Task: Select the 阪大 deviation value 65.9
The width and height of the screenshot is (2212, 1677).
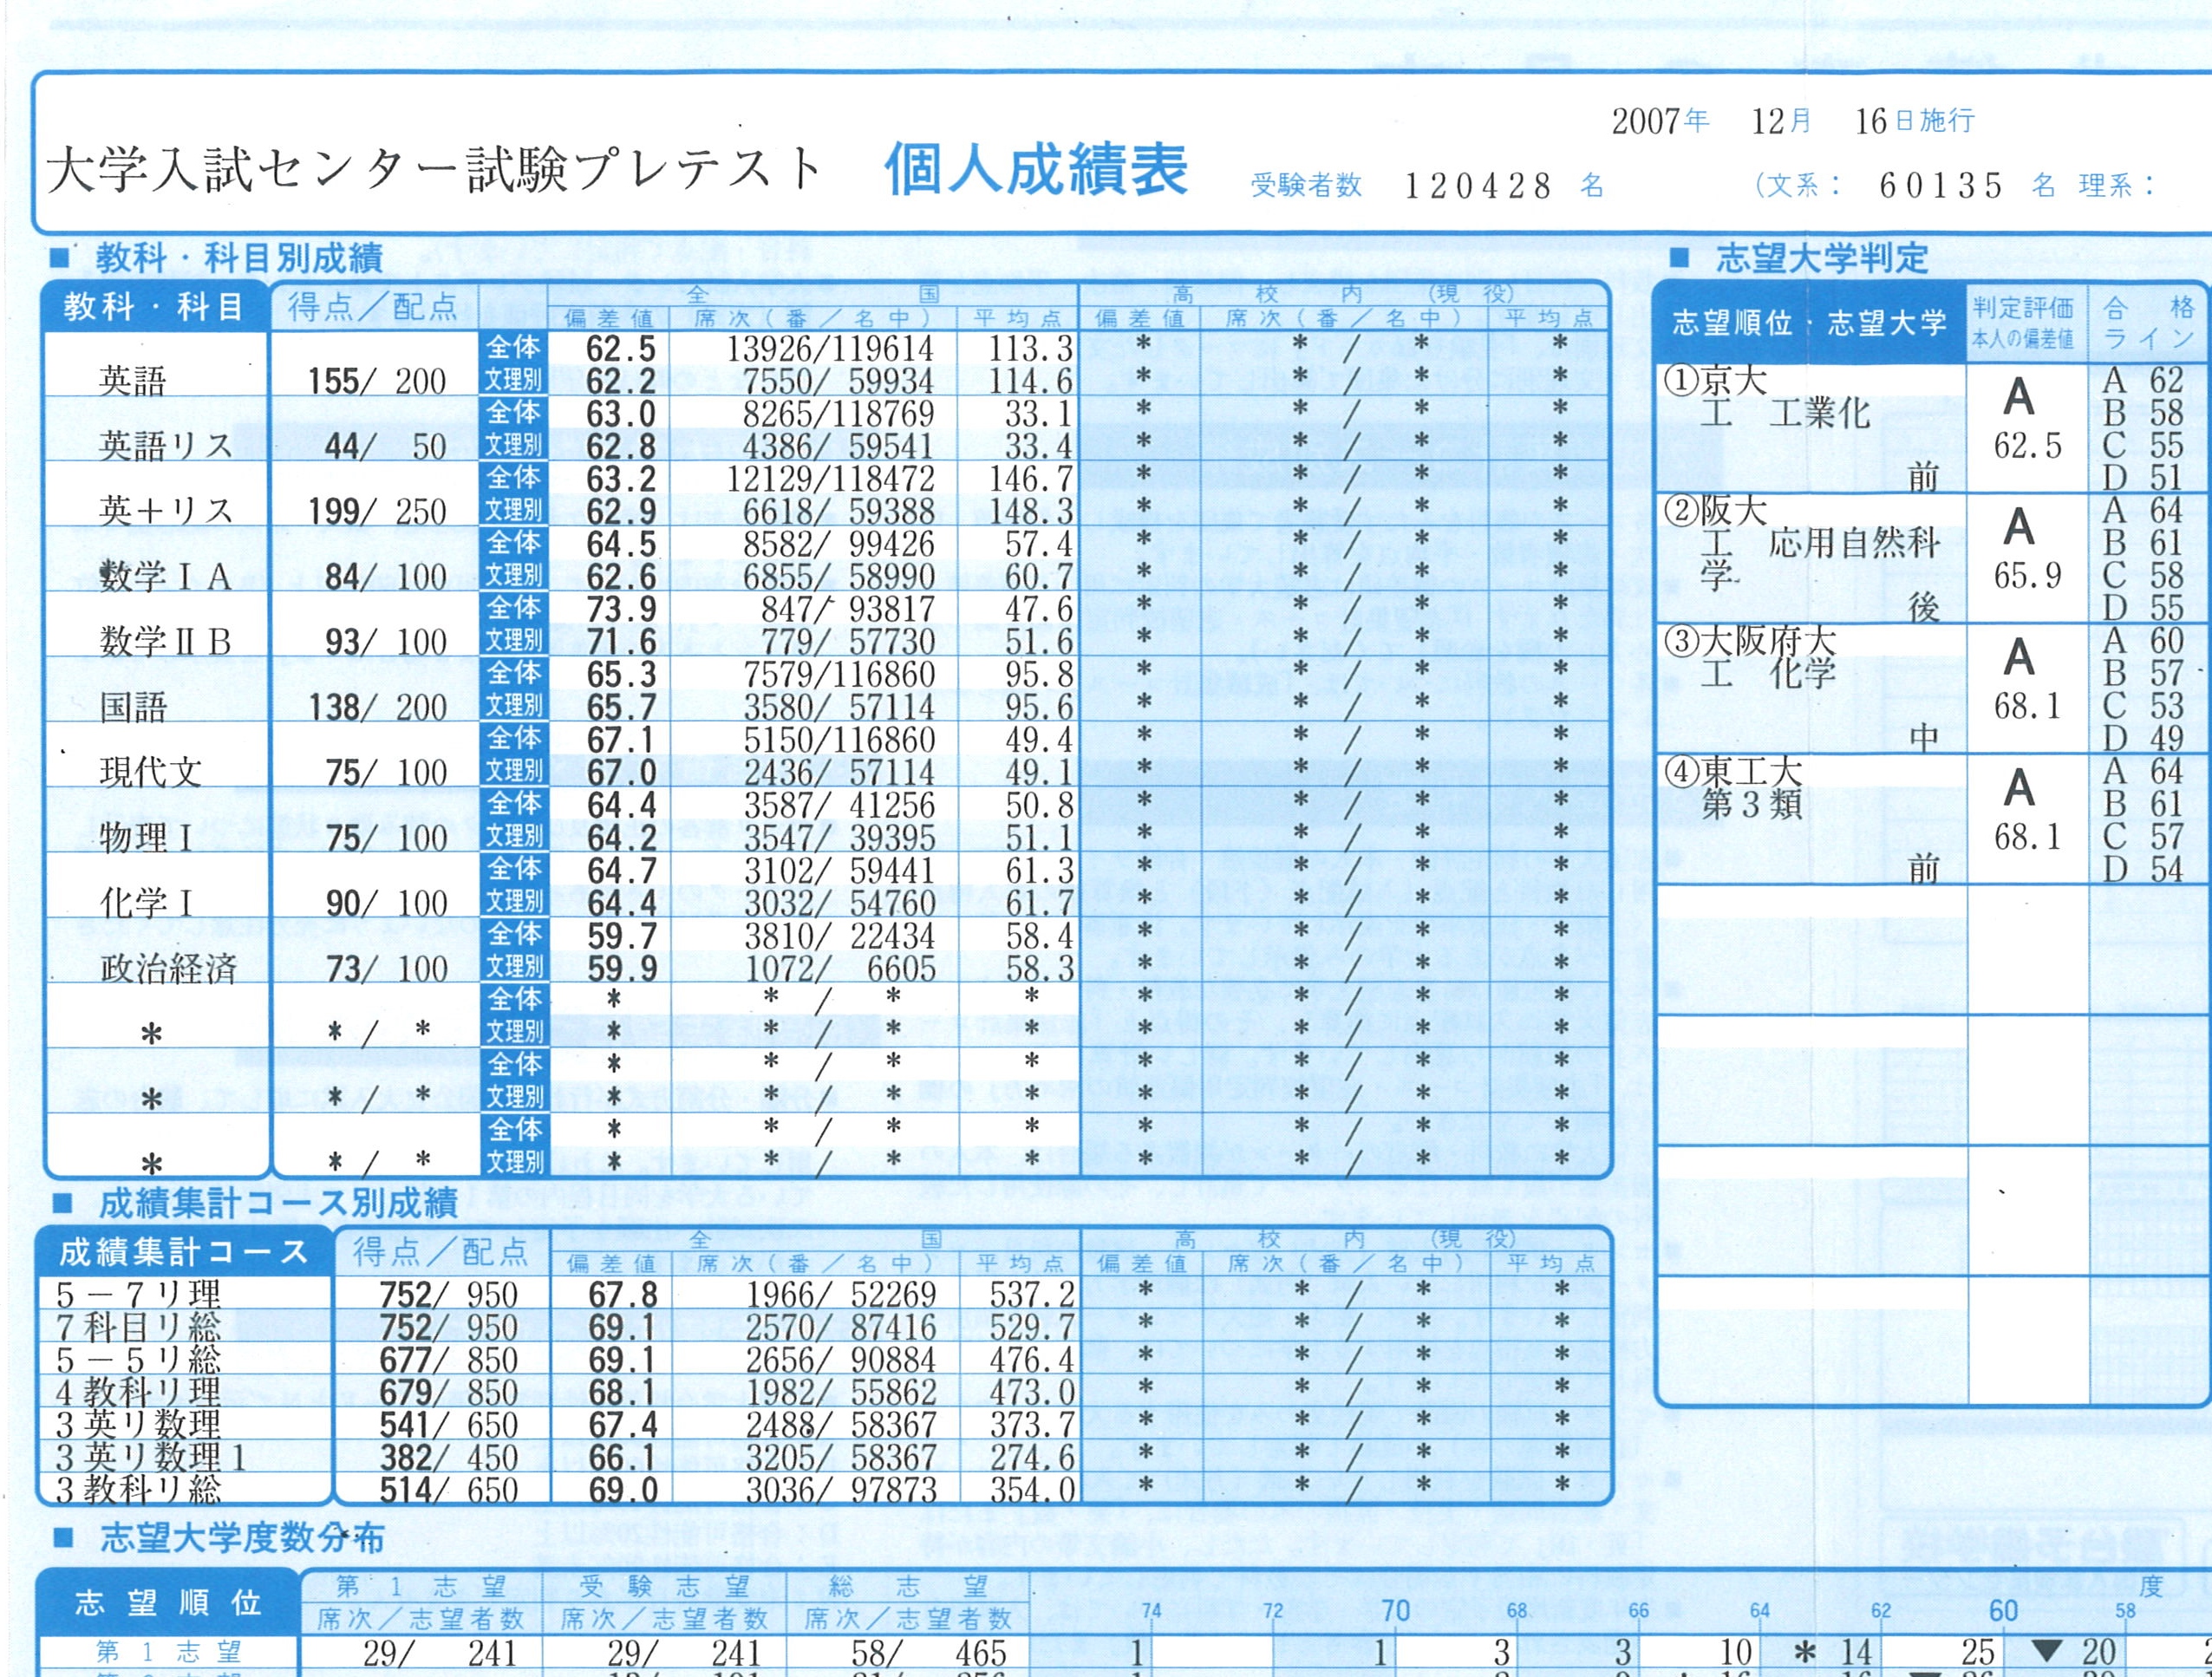Action: (x=2027, y=577)
